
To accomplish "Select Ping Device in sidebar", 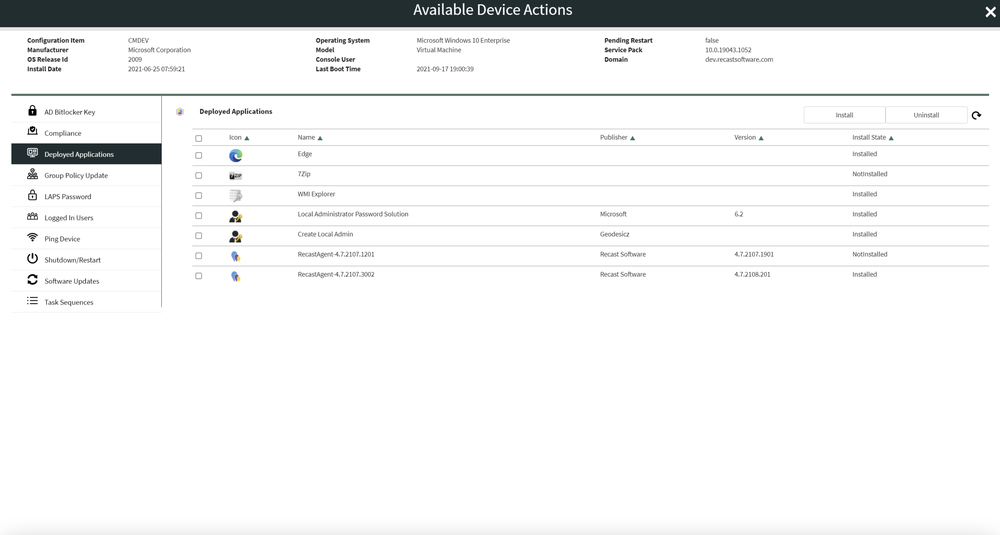I will coord(86,238).
